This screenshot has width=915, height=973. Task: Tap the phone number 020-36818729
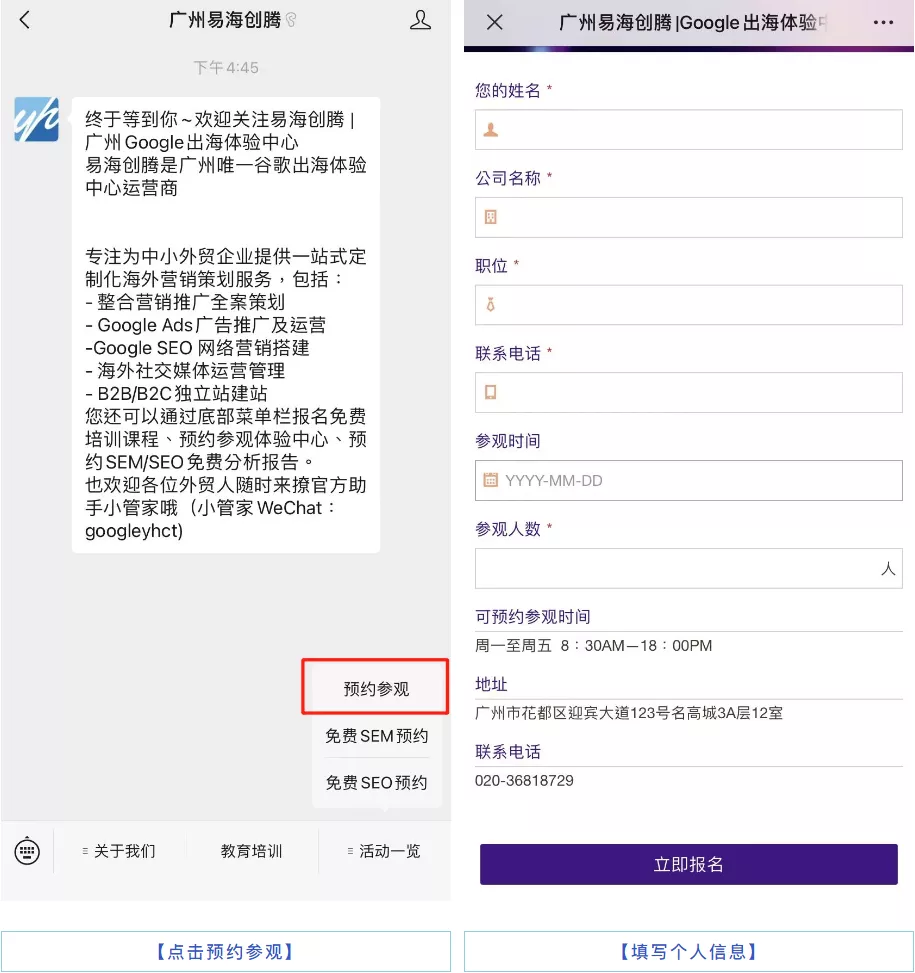[524, 780]
